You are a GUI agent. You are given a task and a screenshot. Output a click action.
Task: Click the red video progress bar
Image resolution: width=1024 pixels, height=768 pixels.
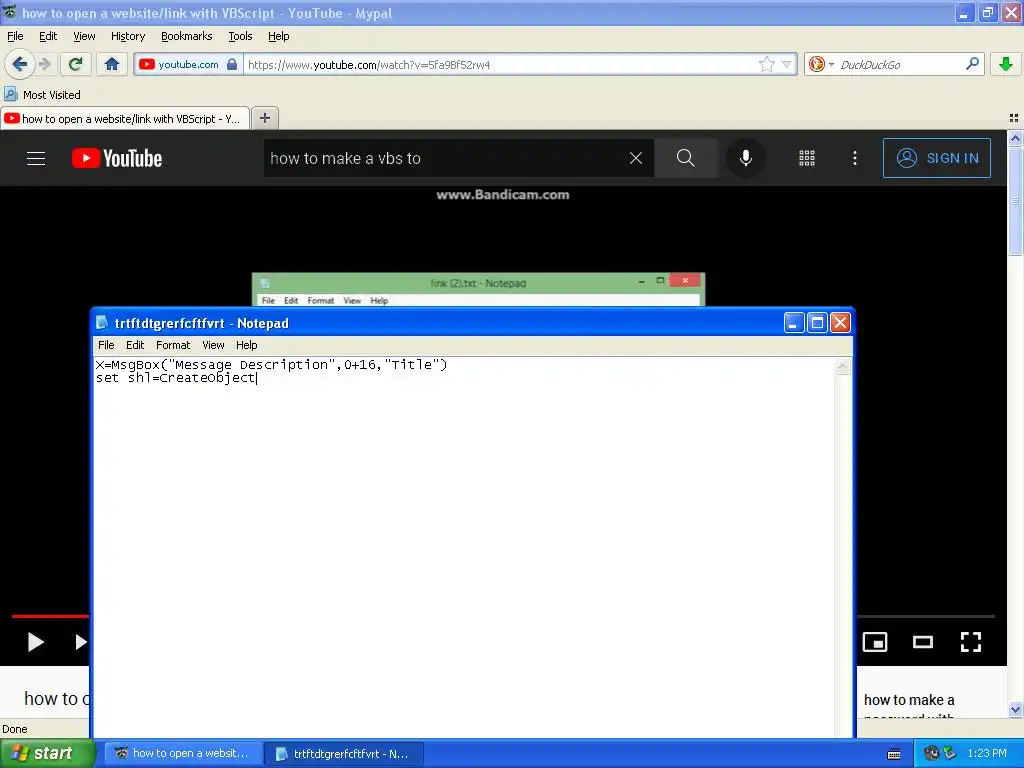point(50,616)
